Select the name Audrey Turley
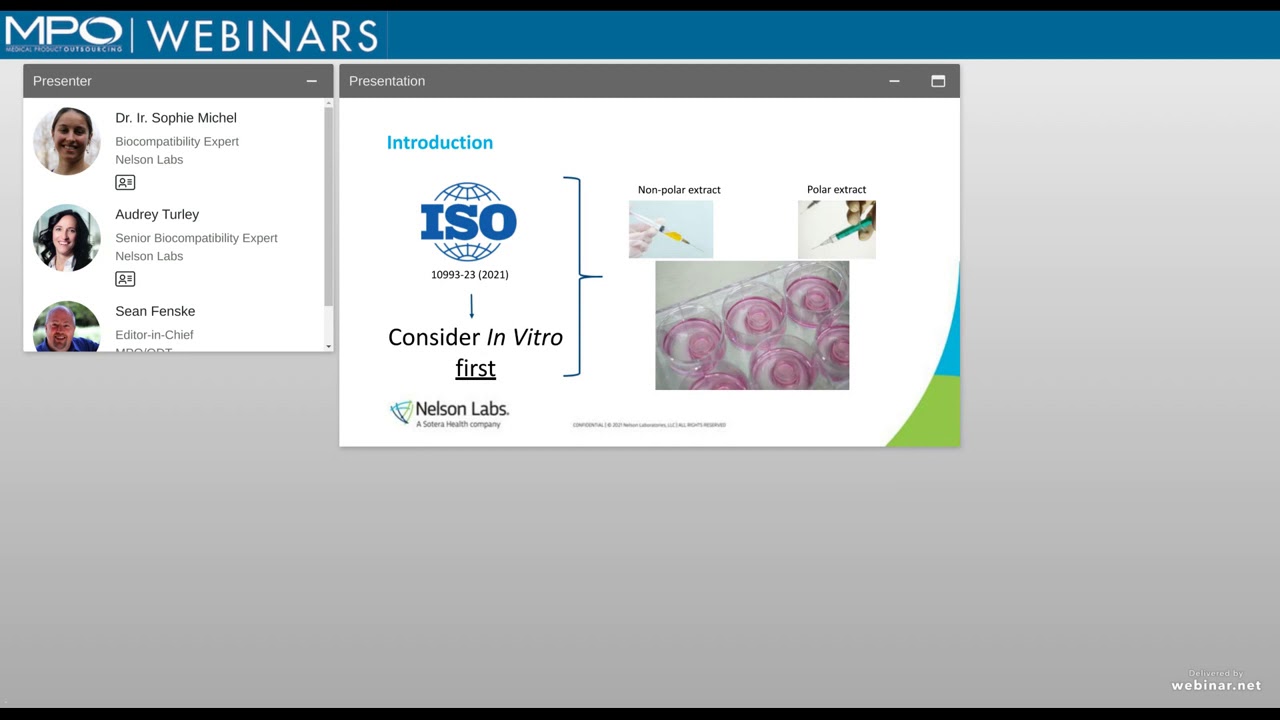1280x720 pixels. pyautogui.click(x=157, y=214)
